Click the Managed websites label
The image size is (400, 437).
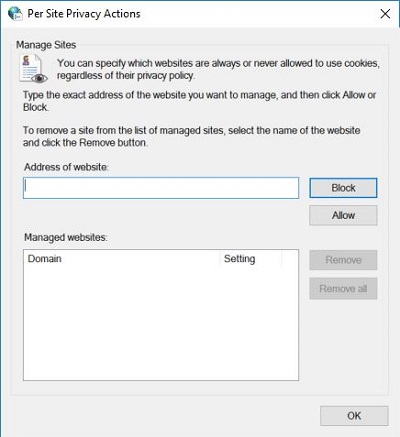point(66,237)
